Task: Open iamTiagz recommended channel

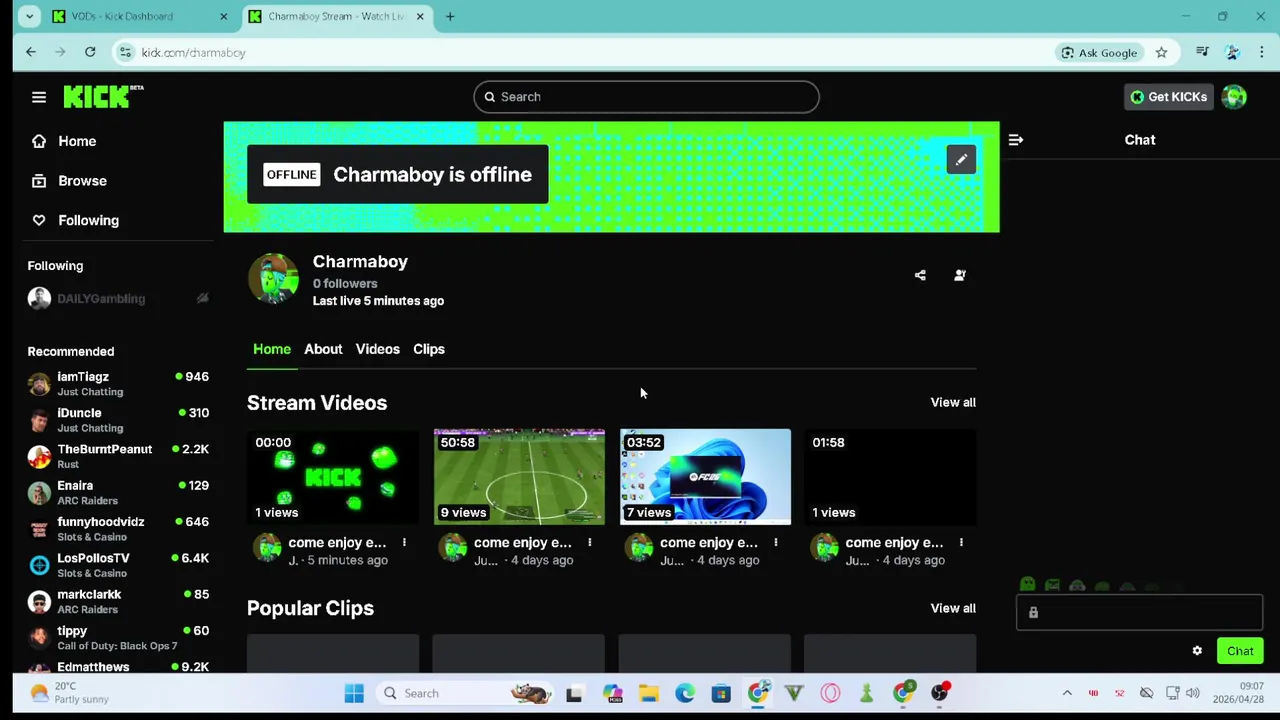Action: point(118,384)
